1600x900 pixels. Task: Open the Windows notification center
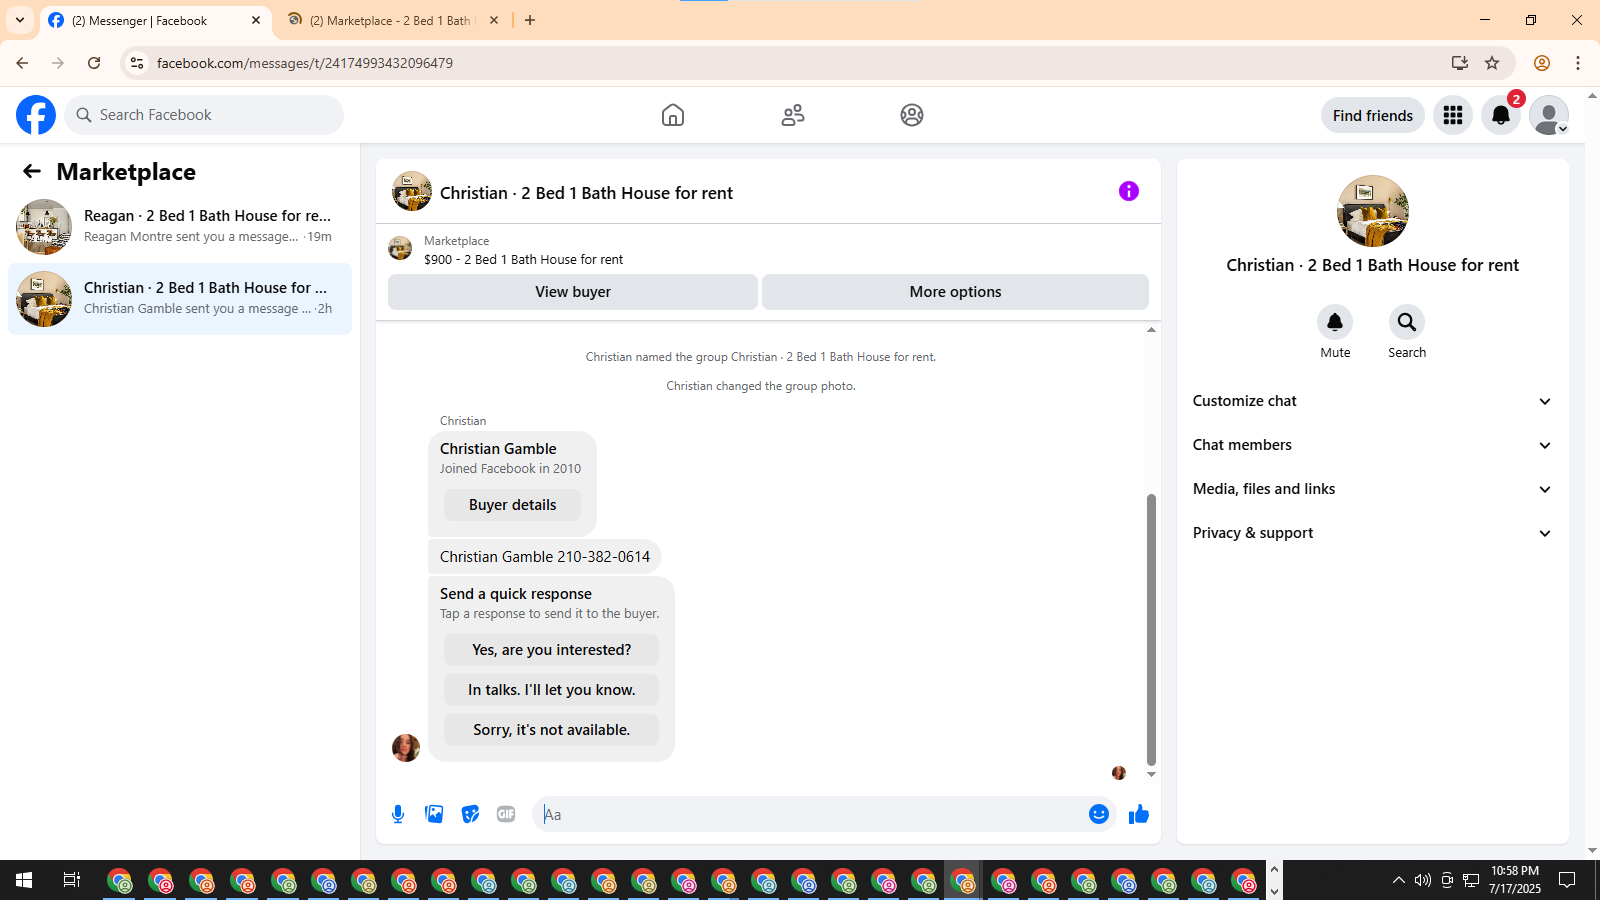(x=1567, y=880)
